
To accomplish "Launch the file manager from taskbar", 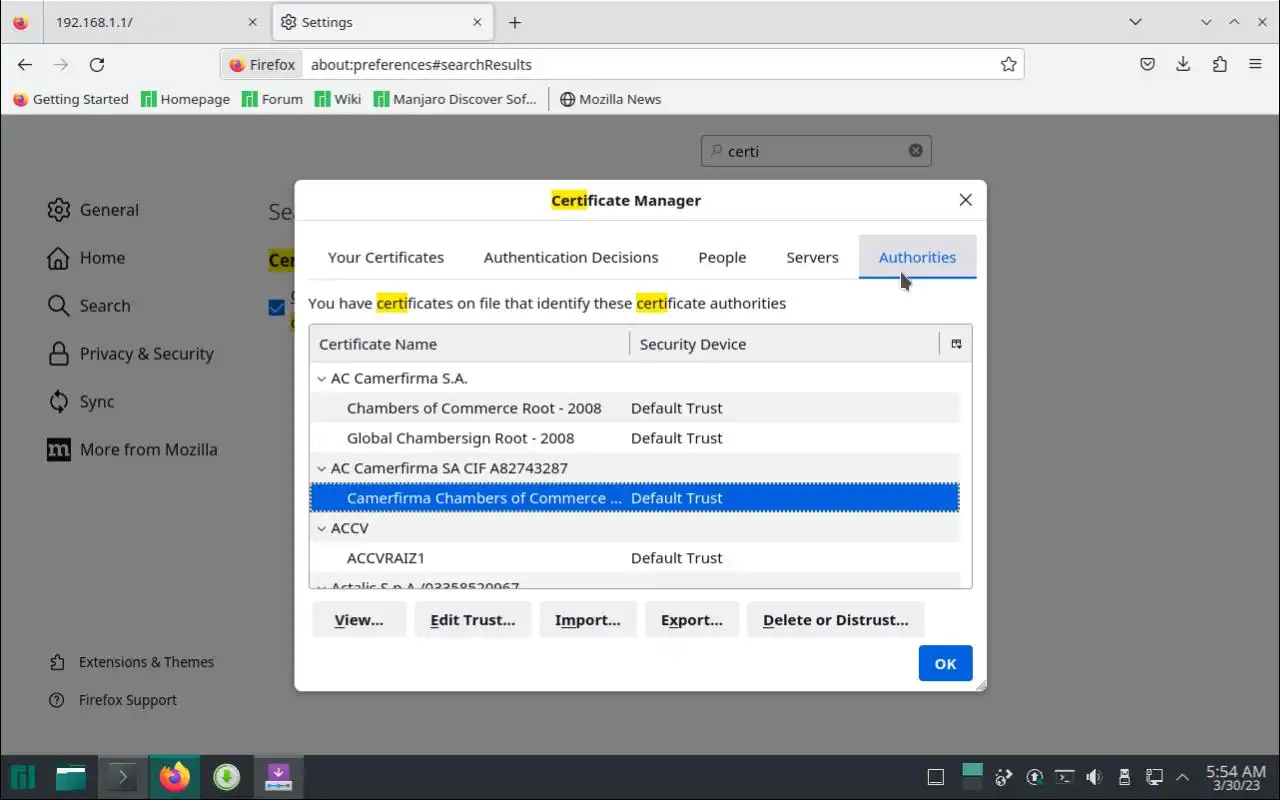I will click(x=70, y=777).
